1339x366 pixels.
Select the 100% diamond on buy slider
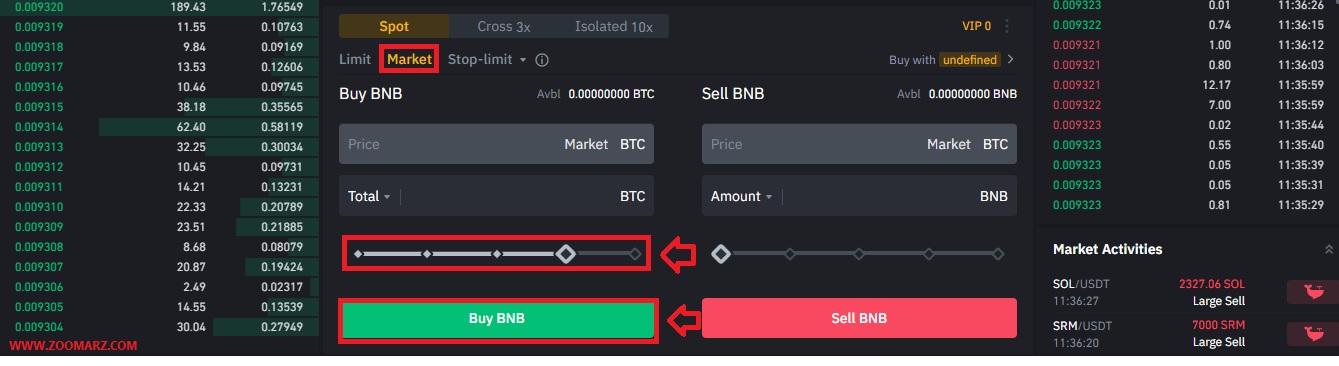coord(635,254)
